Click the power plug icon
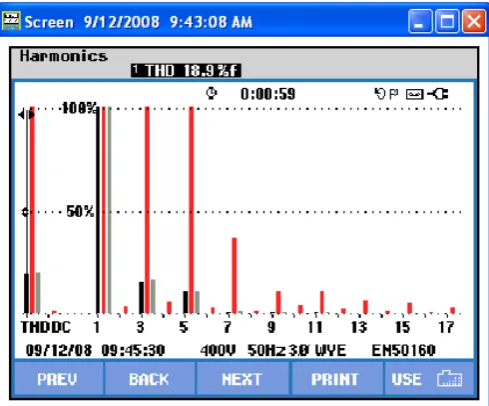Screen dimensions: 489x406 (x=438, y=94)
